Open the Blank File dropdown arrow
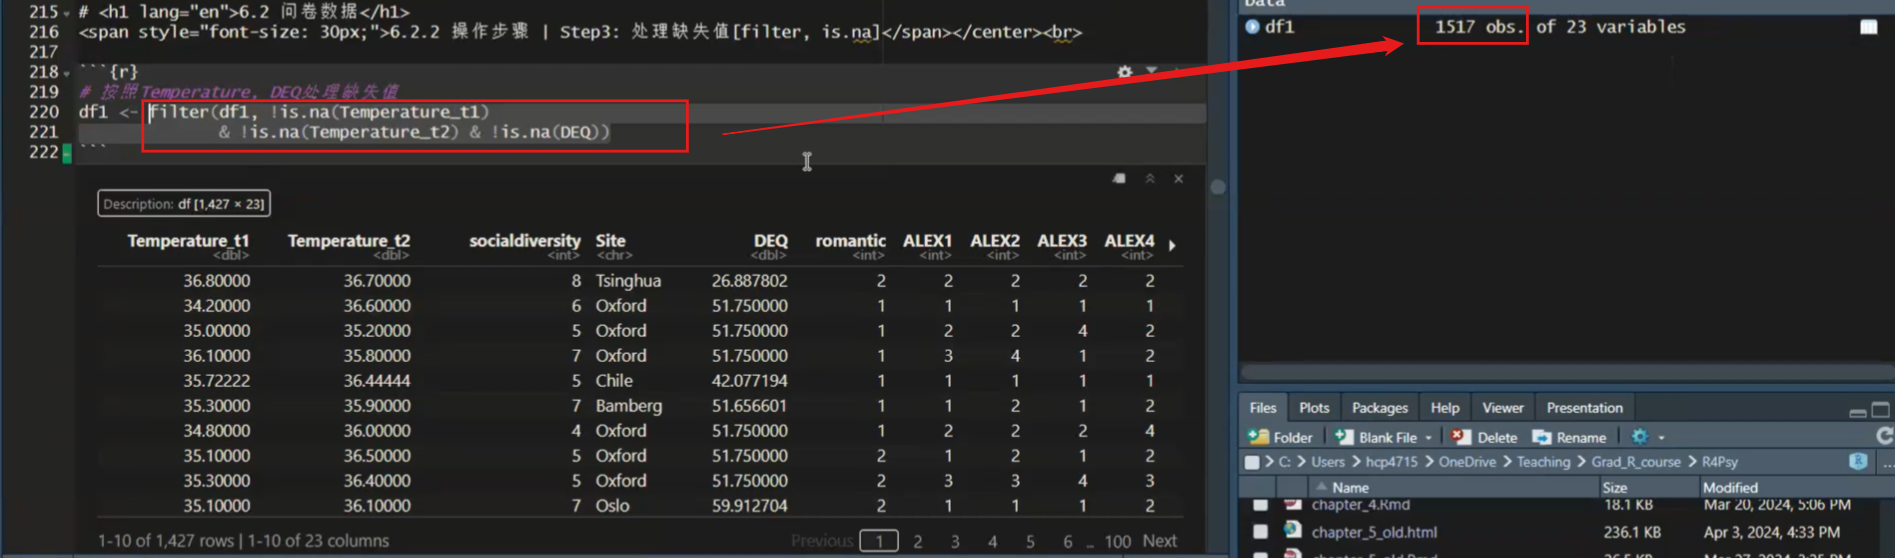The height and width of the screenshot is (558, 1895). pyautogui.click(x=1428, y=438)
